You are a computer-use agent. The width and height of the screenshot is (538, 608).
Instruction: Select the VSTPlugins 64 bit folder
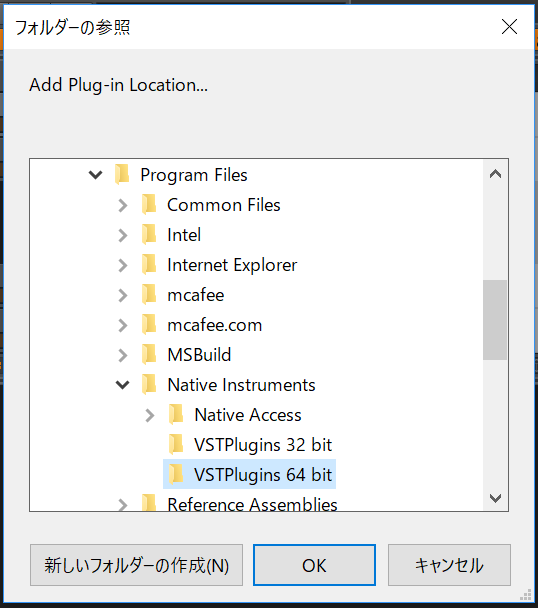coord(249,474)
